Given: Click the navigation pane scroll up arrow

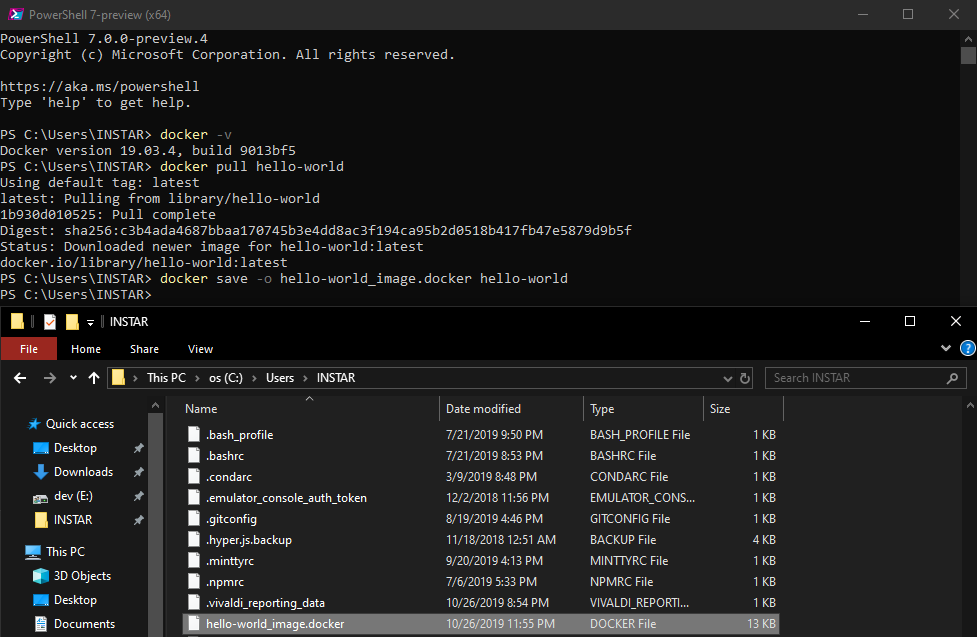Looking at the screenshot, I should [x=155, y=406].
